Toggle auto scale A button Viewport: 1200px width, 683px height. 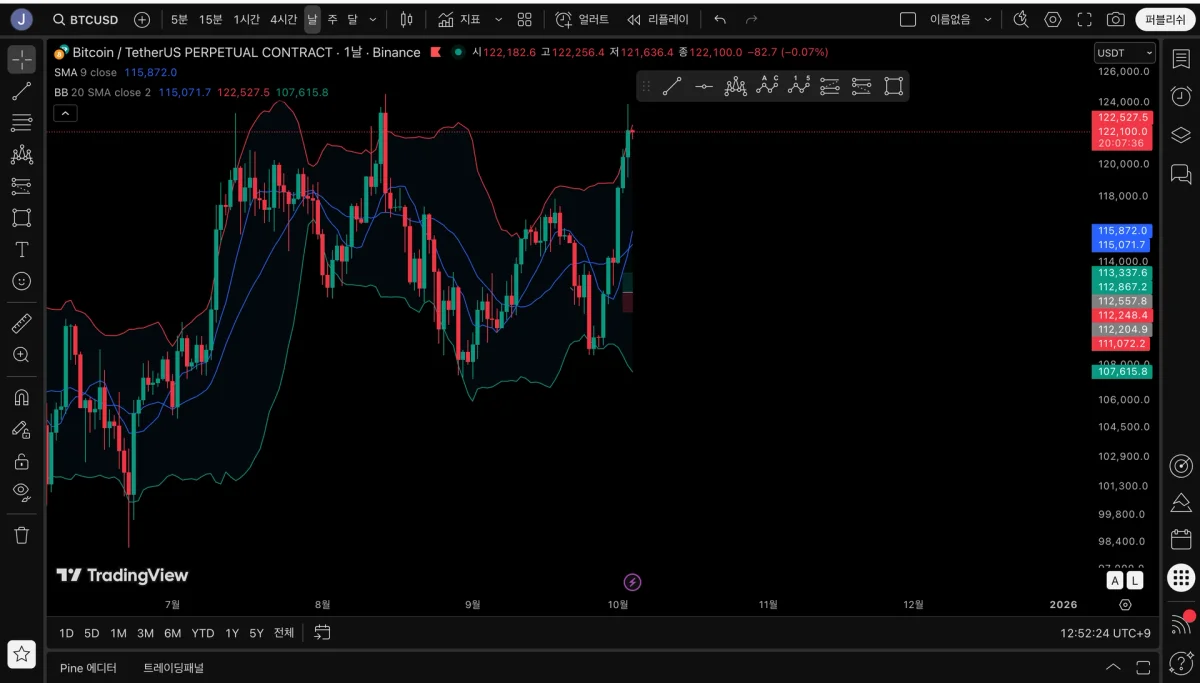[1115, 581]
